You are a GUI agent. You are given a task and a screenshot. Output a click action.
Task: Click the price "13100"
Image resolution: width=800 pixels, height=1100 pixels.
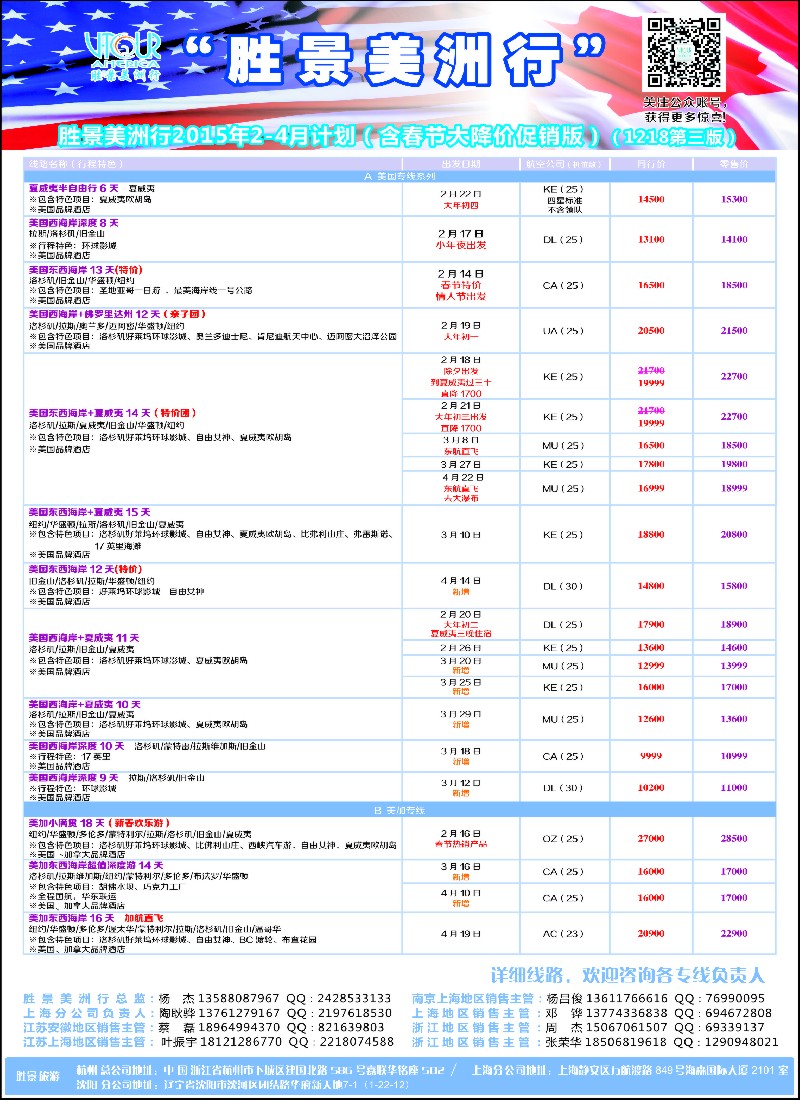point(651,239)
